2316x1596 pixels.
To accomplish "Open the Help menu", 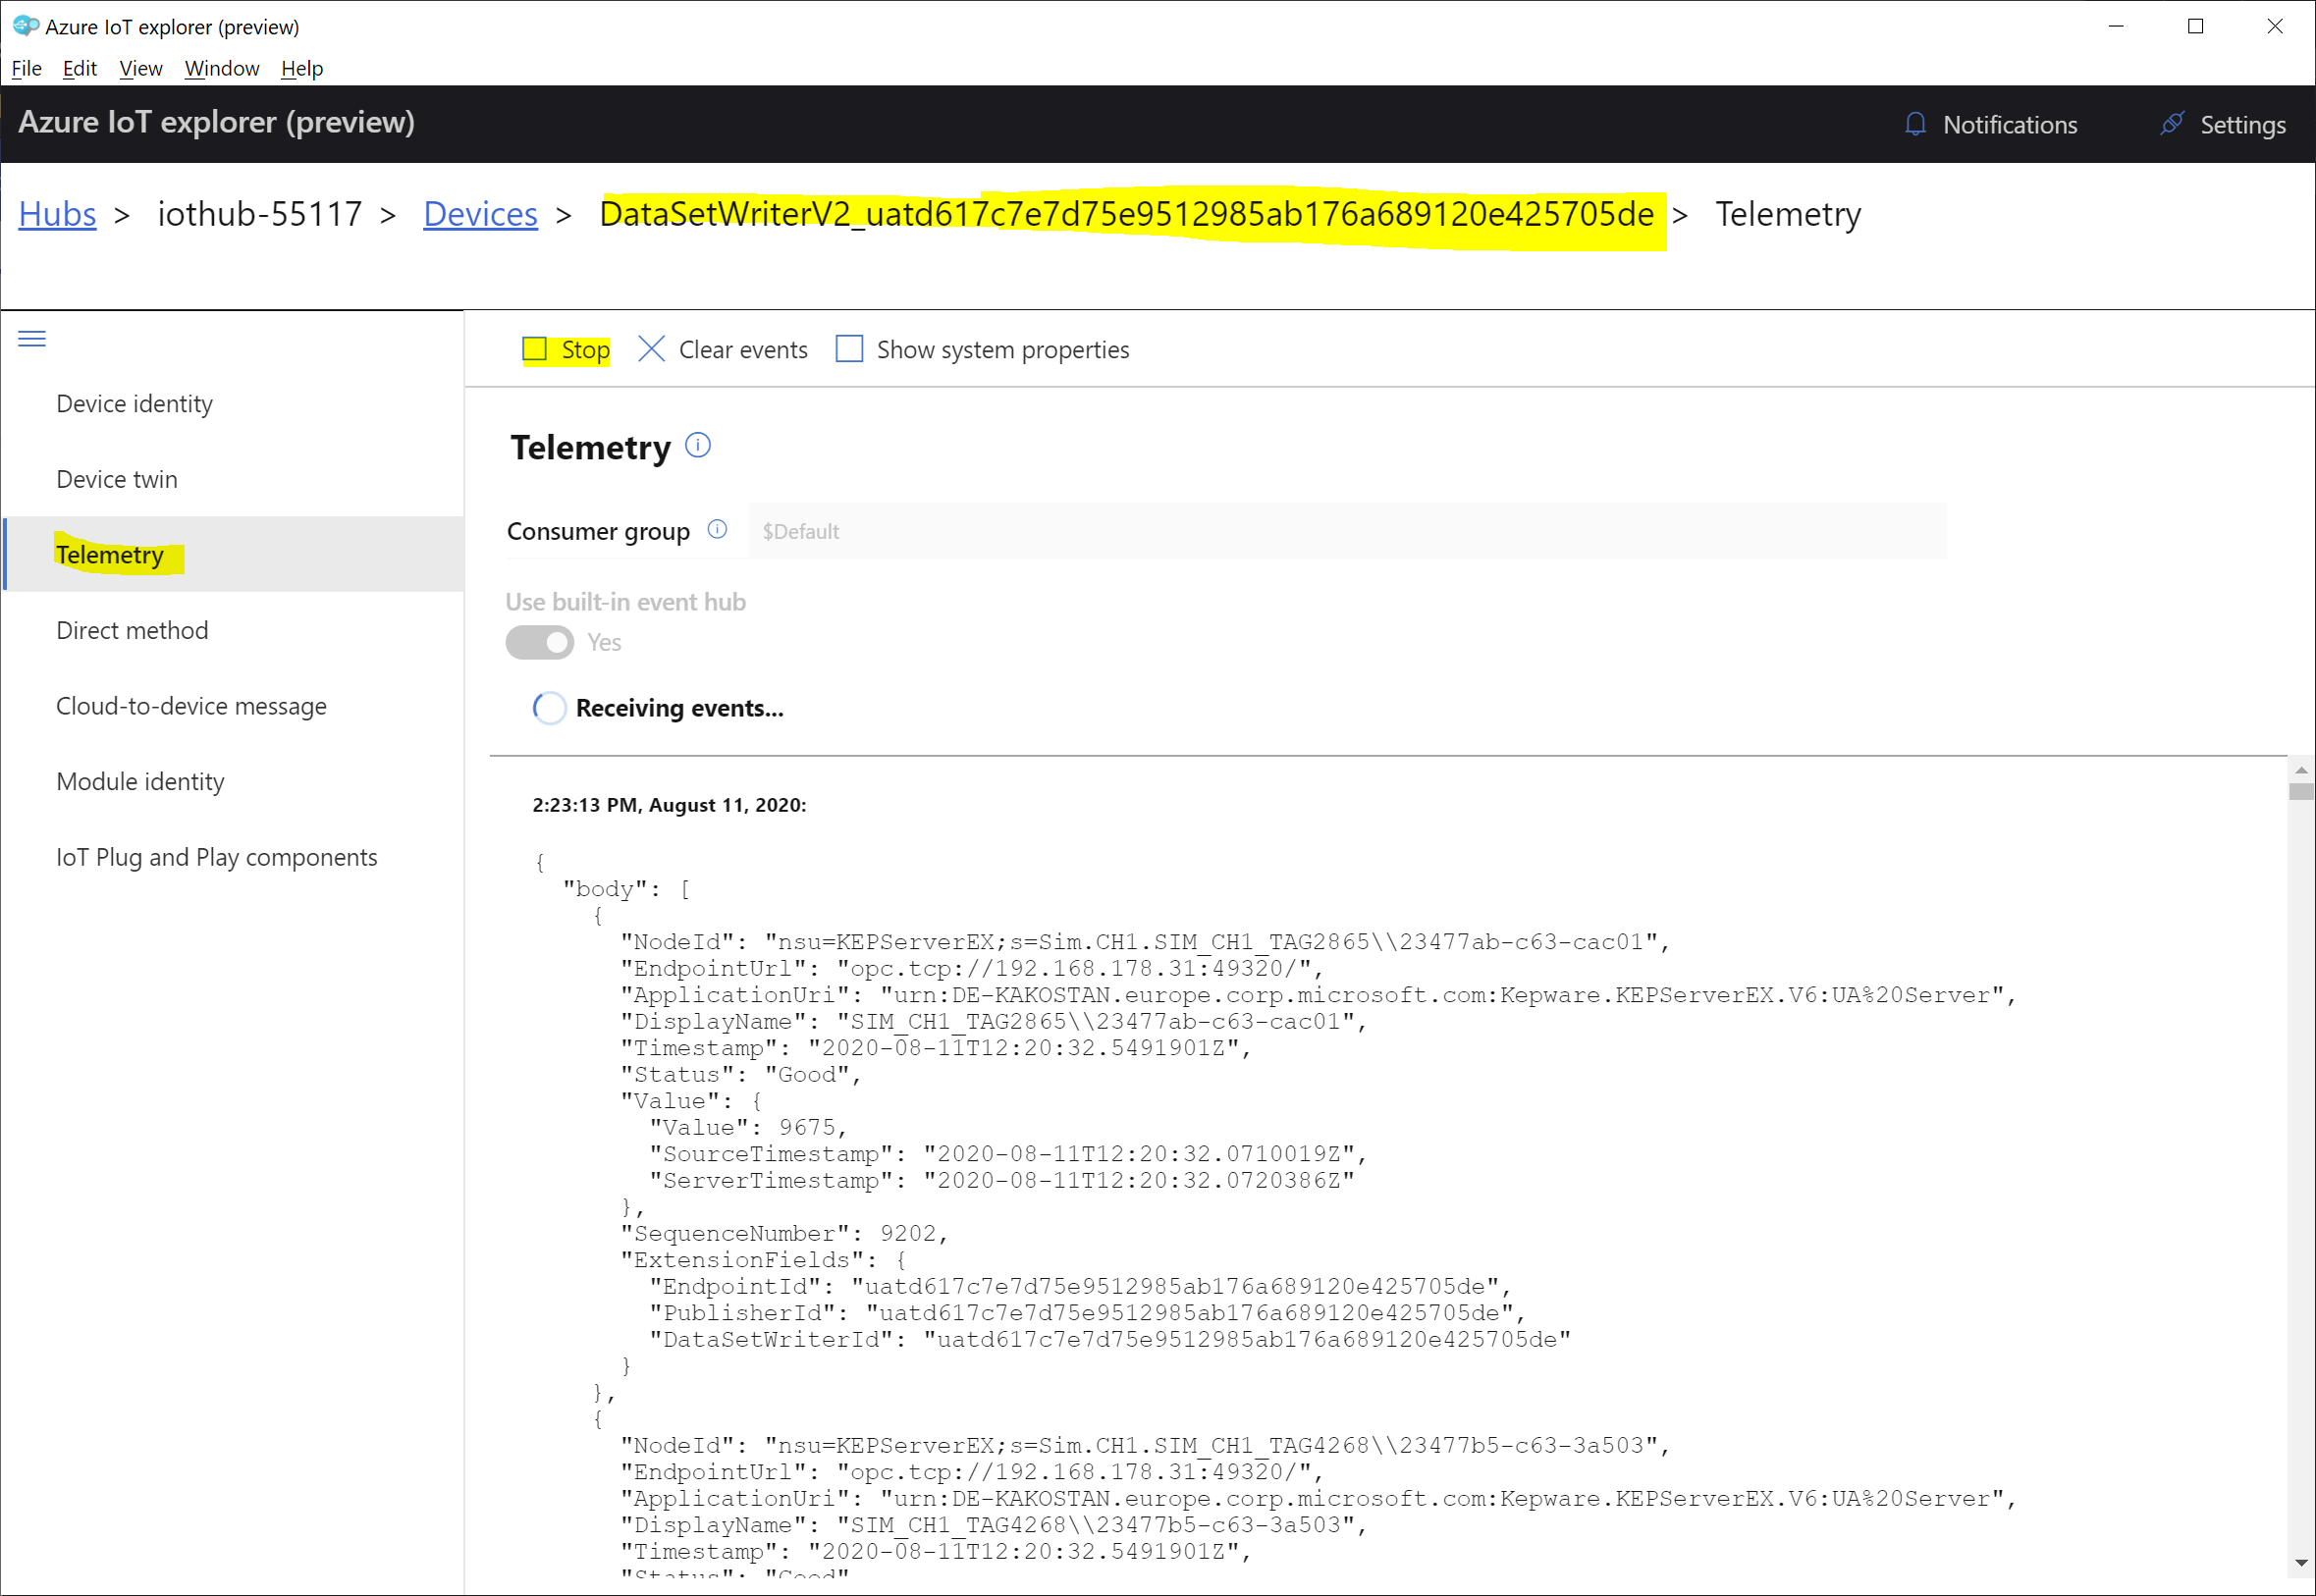I will (x=302, y=68).
